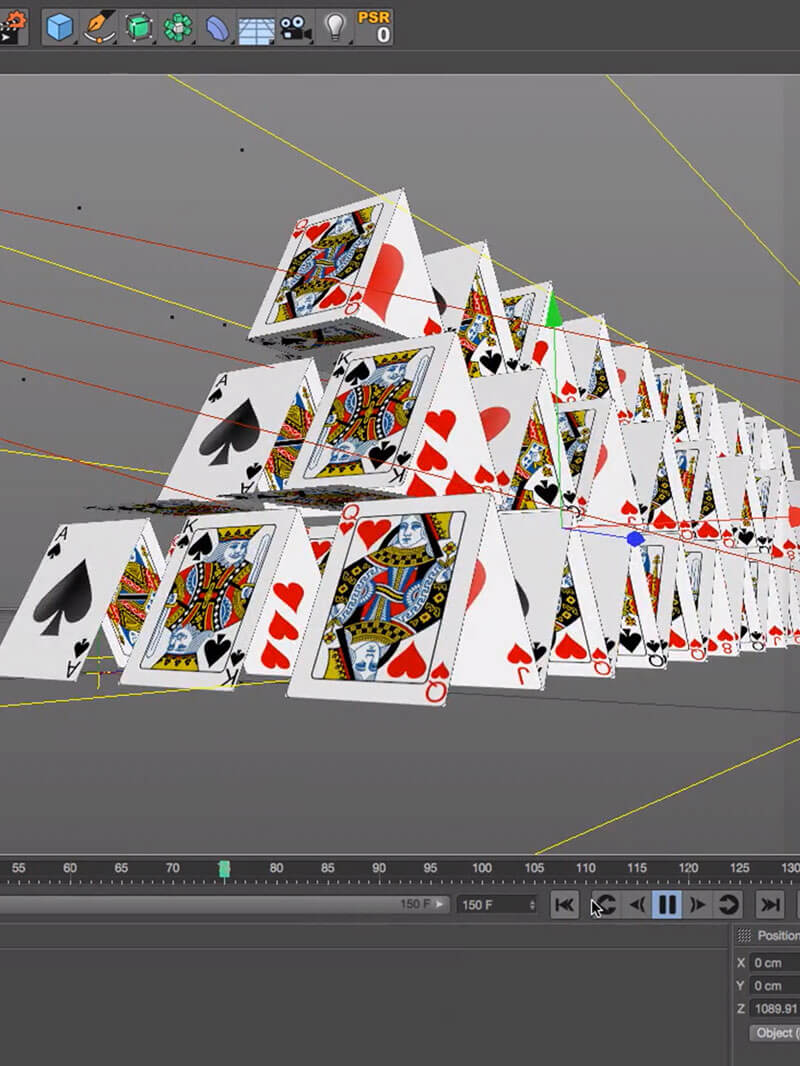Click the stepper arrows on 150 F field
The image size is (800, 1066).
(532, 905)
